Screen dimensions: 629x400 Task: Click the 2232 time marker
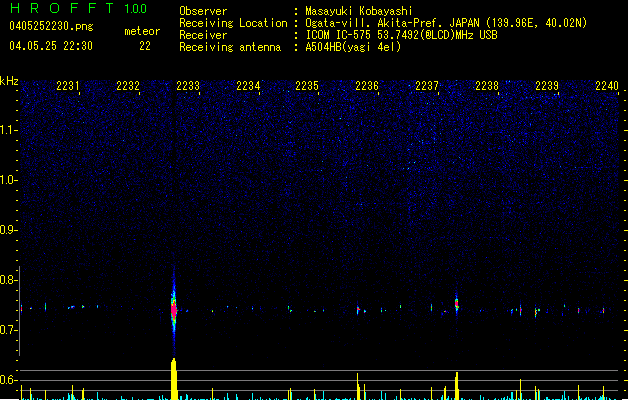point(128,86)
